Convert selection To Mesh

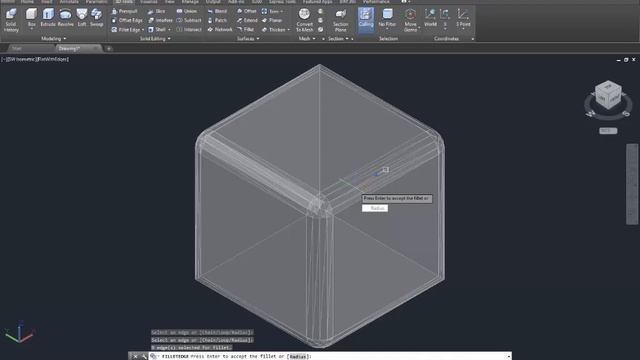pos(304,20)
